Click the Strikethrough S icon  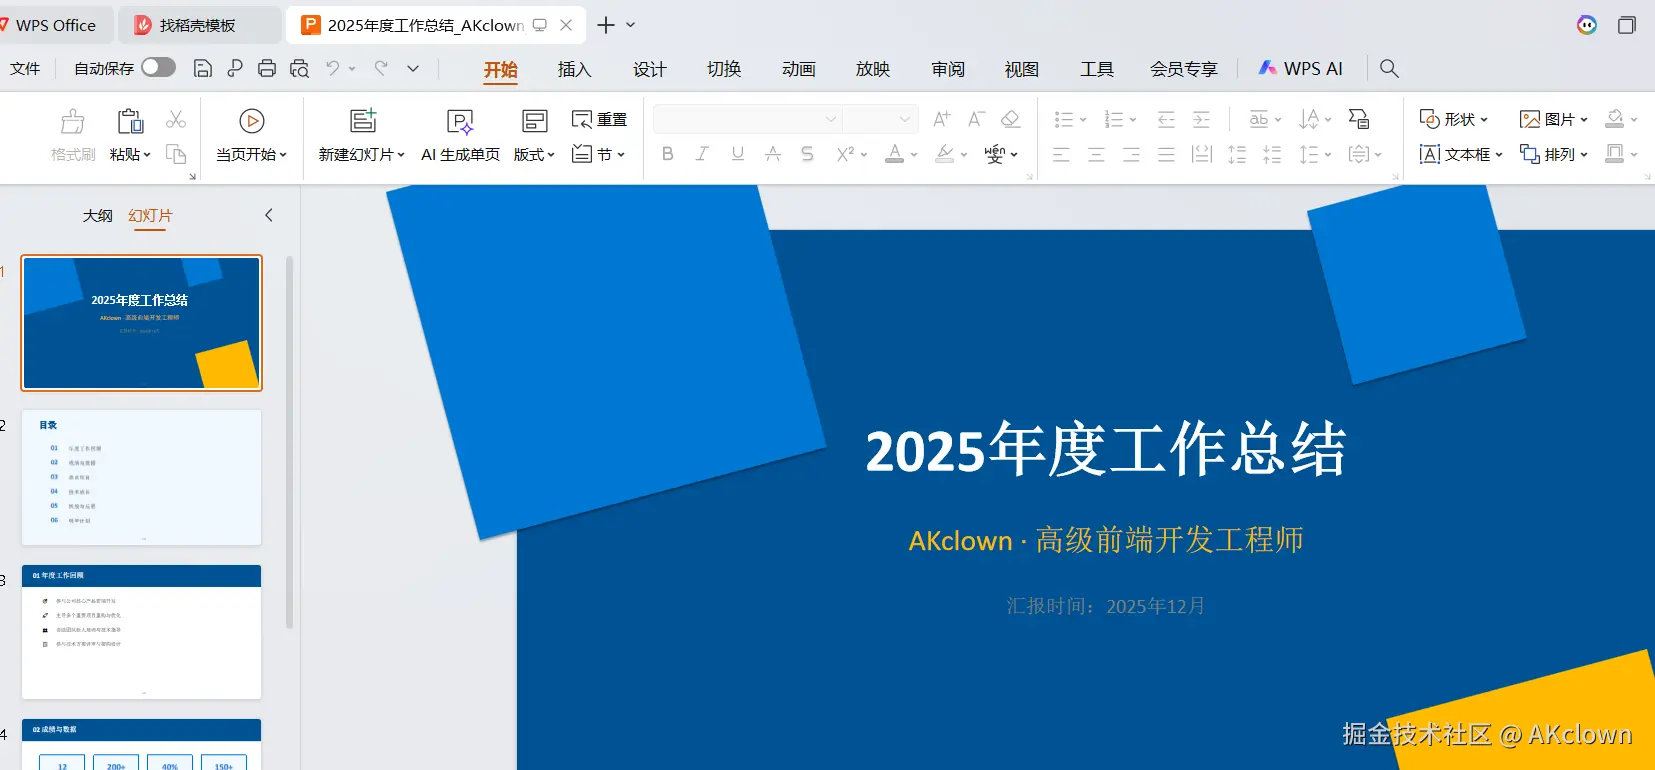[x=807, y=154]
